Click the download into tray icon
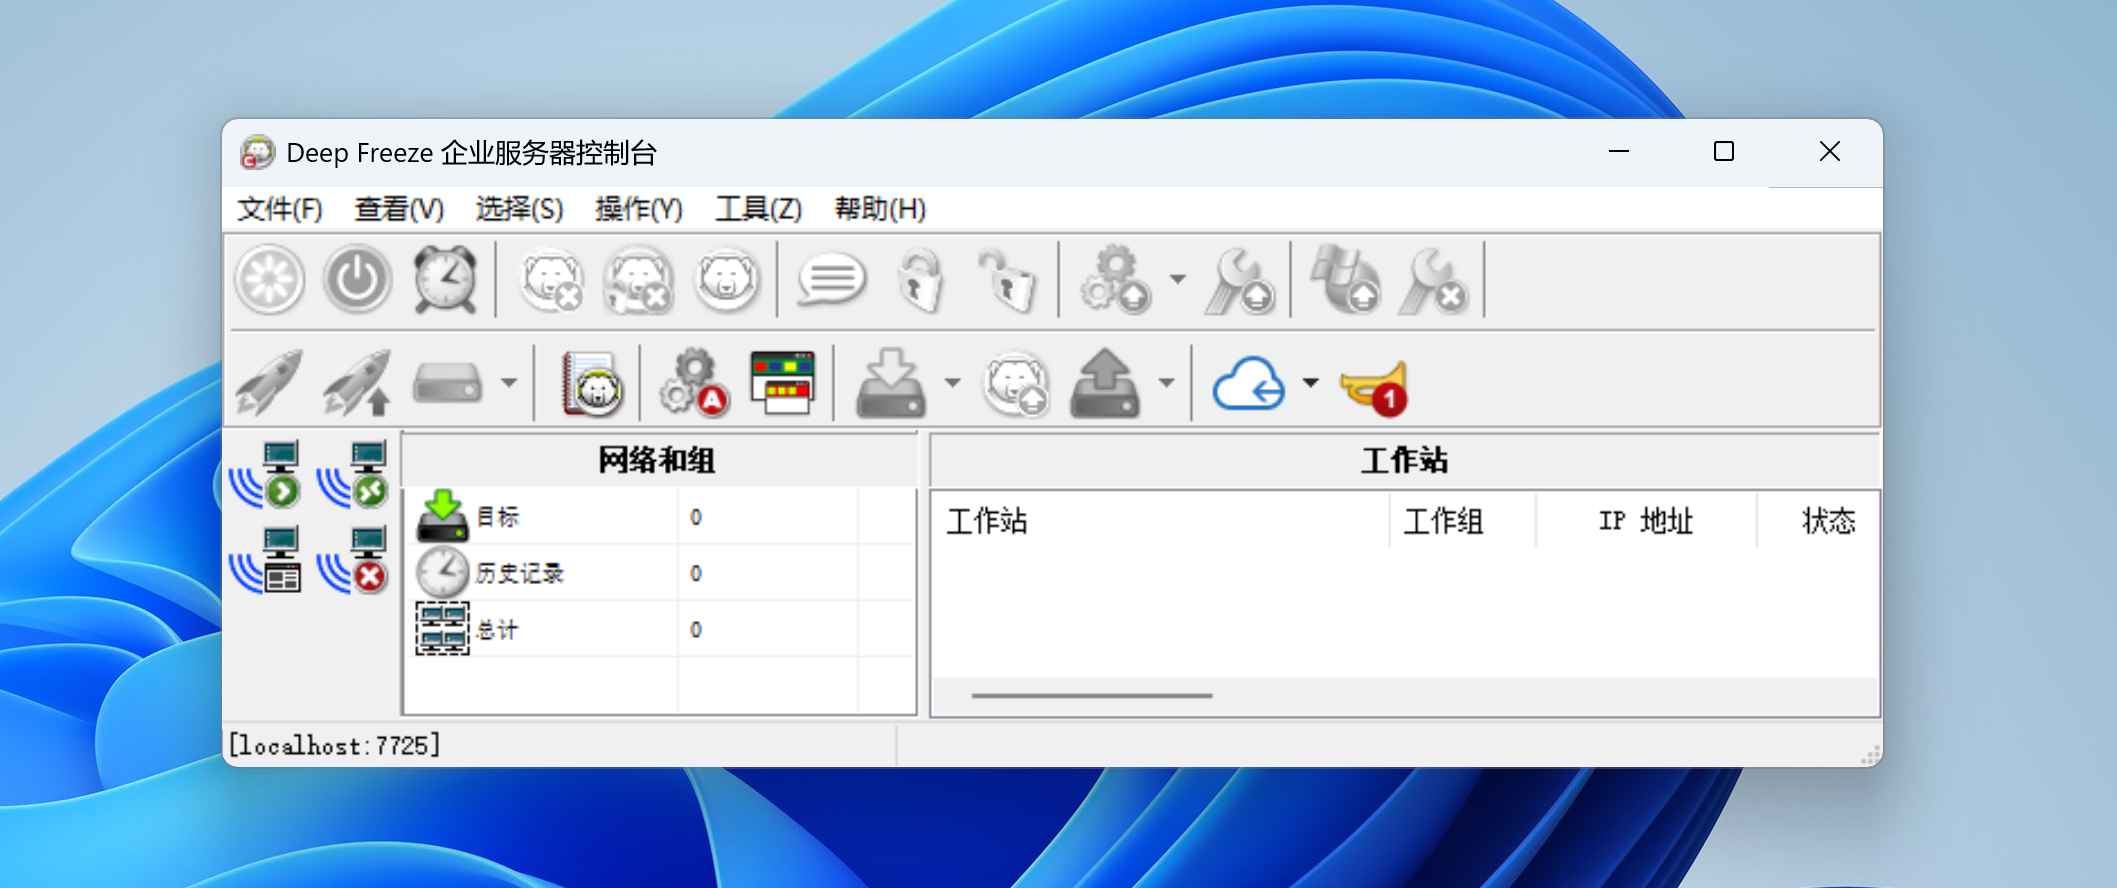This screenshot has height=888, width=2117. coord(890,382)
